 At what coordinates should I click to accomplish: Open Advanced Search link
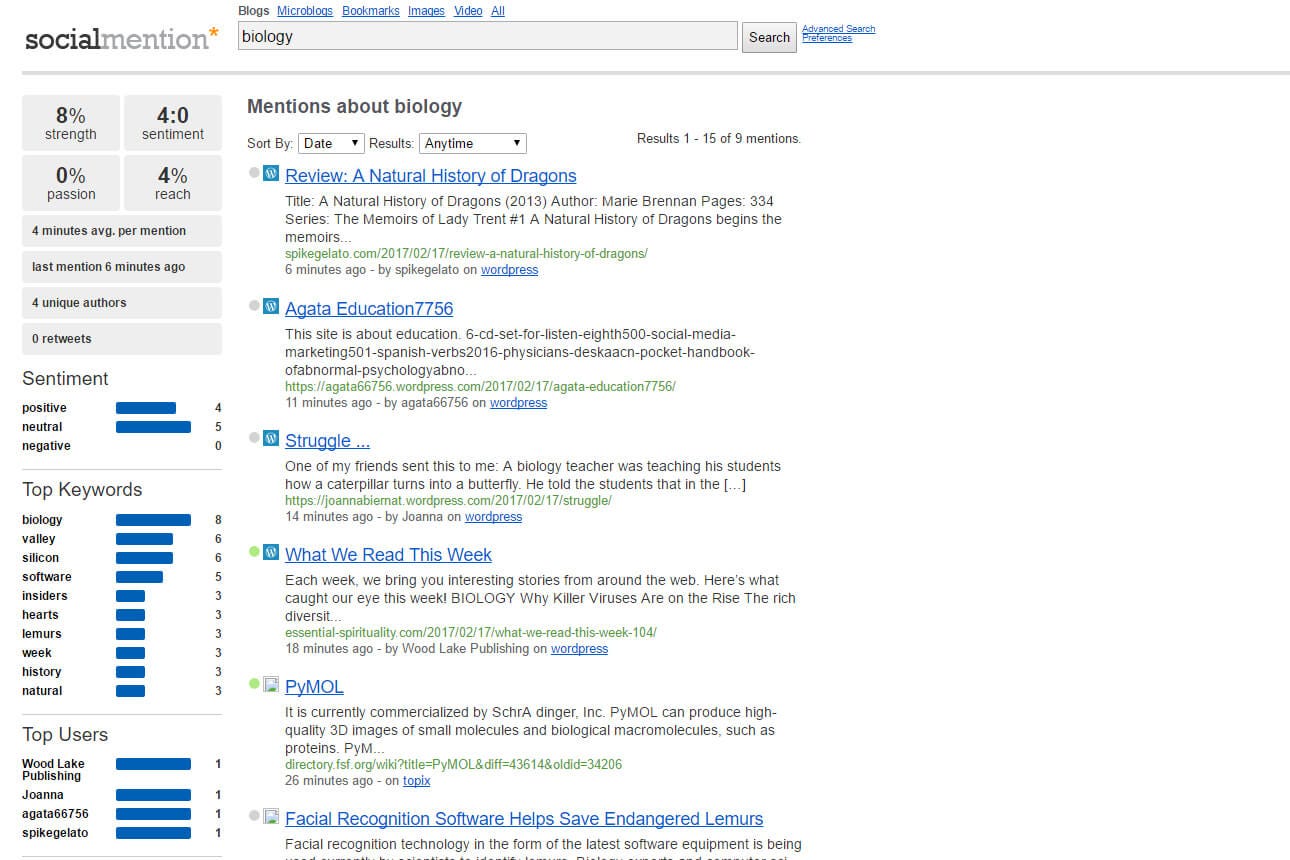click(838, 29)
